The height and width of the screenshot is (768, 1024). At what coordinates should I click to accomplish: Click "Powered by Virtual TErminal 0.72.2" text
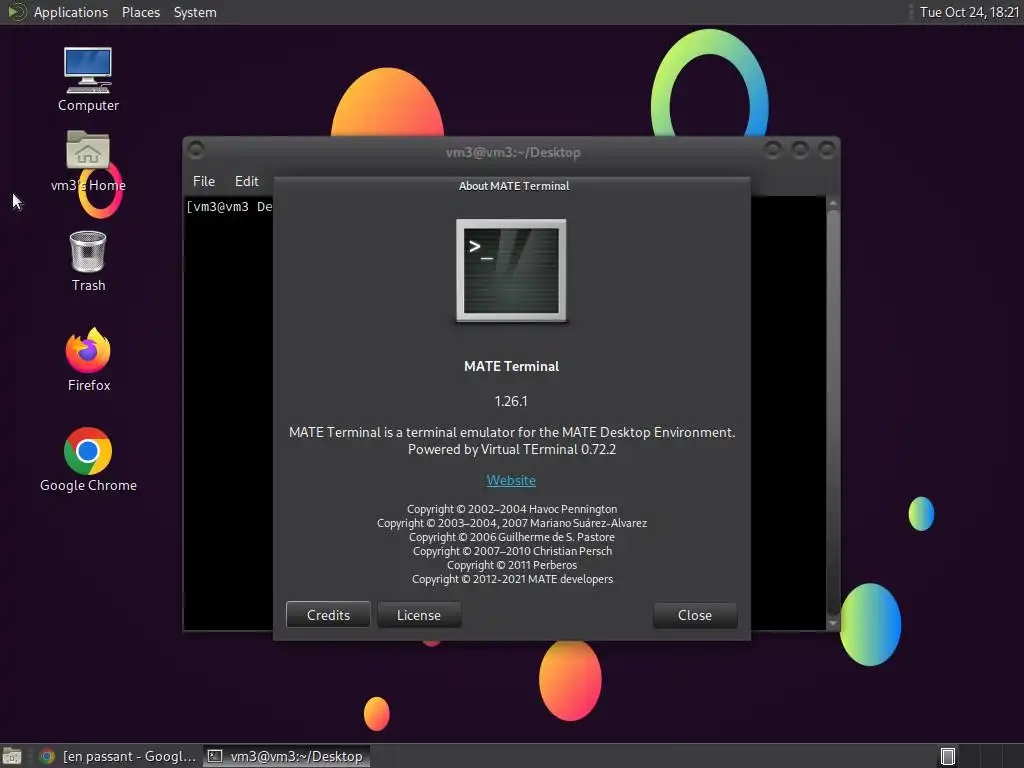pyautogui.click(x=512, y=449)
